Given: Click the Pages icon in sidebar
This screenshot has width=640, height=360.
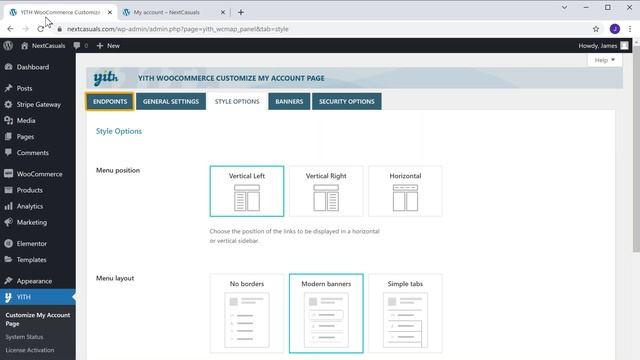Looking at the screenshot, I should (x=9, y=137).
